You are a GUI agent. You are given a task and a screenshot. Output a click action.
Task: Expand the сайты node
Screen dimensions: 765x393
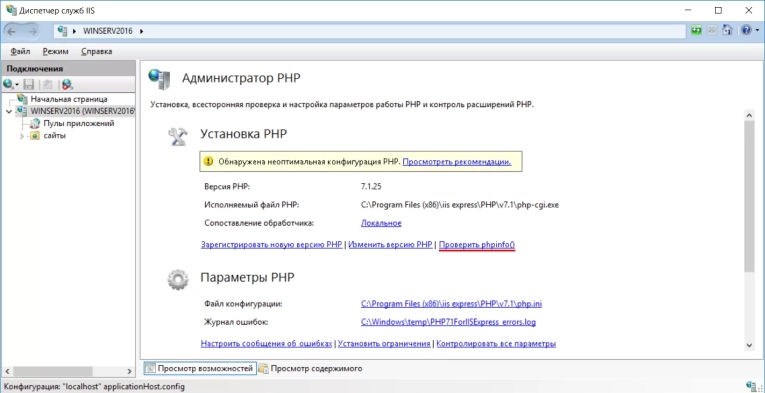pyautogui.click(x=21, y=137)
